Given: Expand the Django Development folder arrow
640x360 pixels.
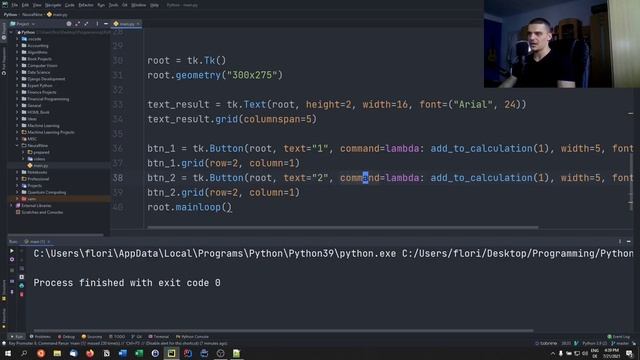Looking at the screenshot, I should [18, 79].
